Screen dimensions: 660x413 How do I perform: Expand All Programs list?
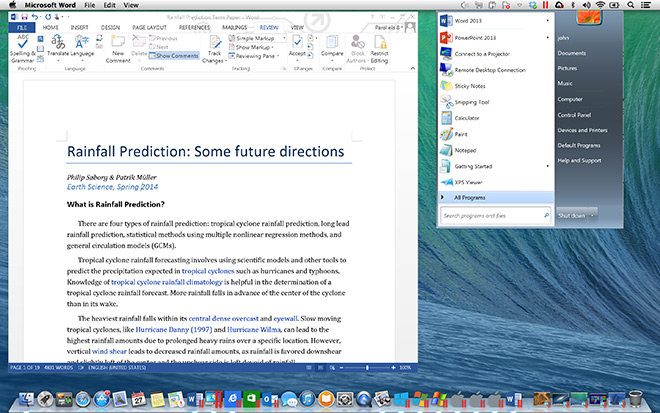[x=496, y=197]
